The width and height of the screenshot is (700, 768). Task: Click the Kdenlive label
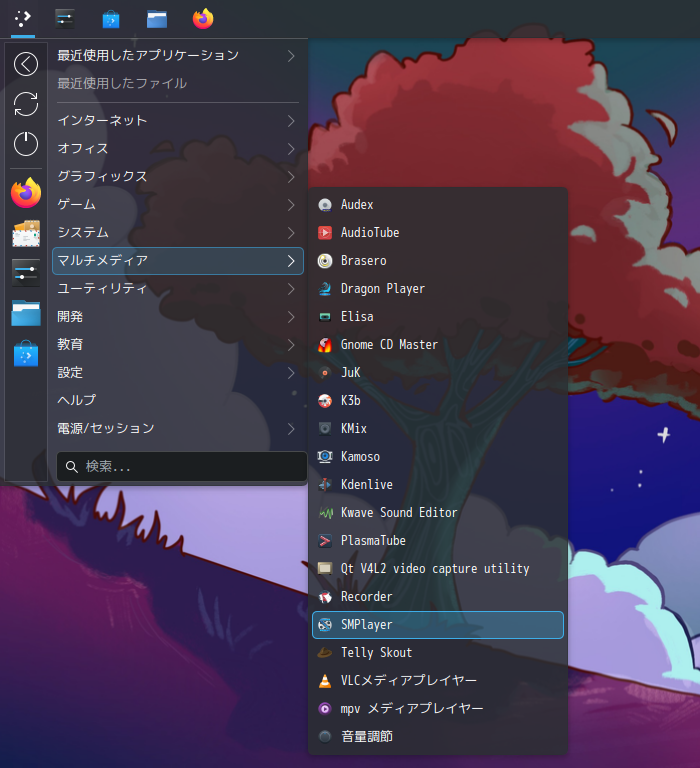pos(366,484)
